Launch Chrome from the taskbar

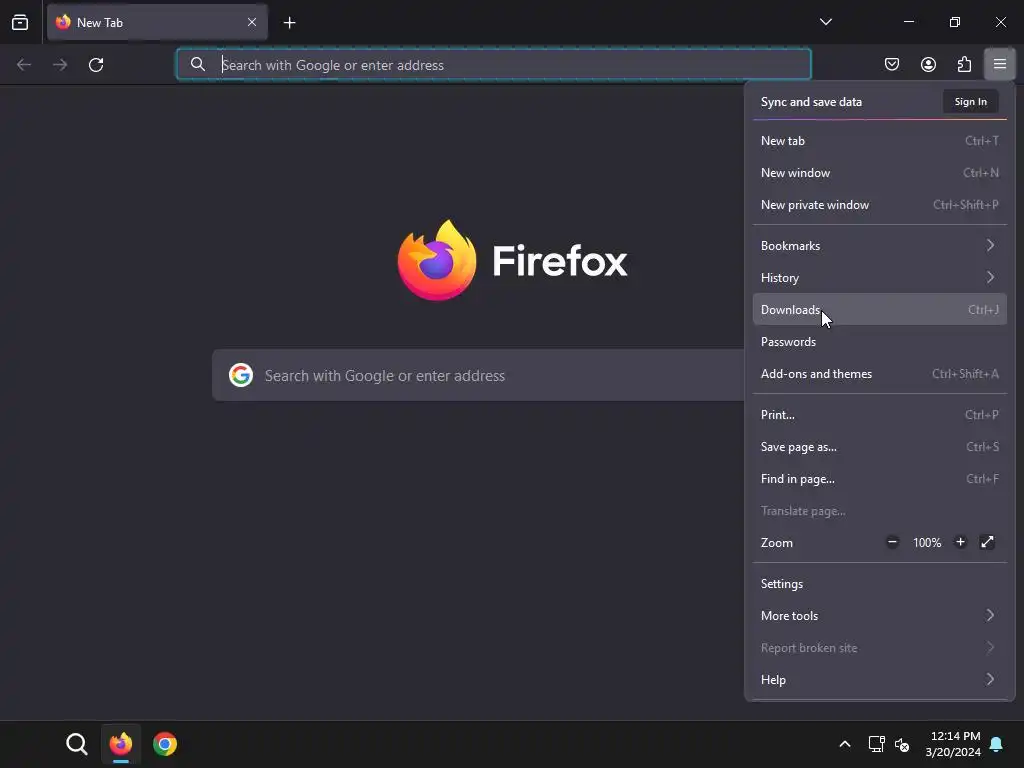pyautogui.click(x=165, y=744)
